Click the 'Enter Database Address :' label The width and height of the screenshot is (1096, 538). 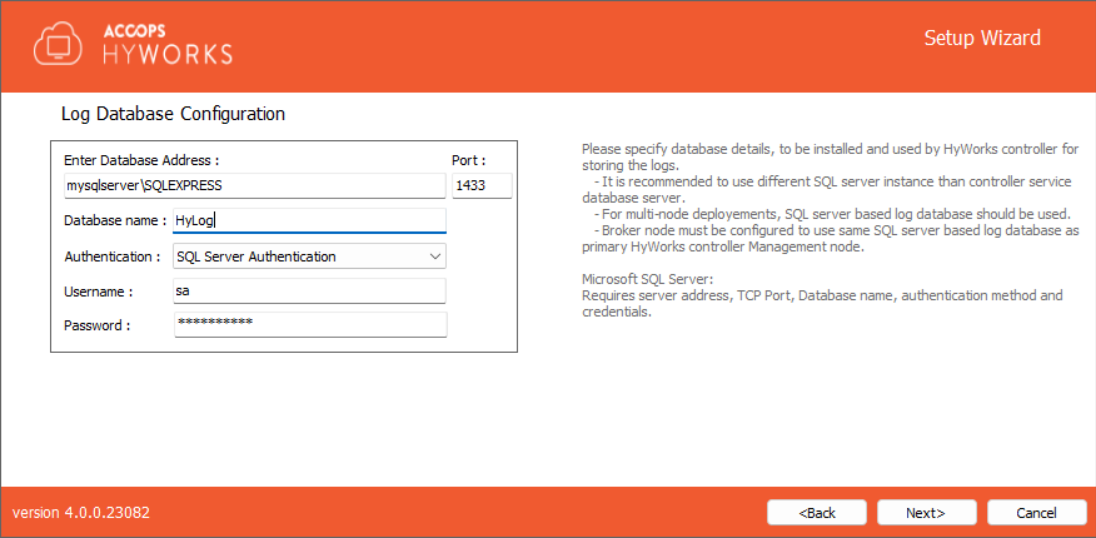point(141,160)
